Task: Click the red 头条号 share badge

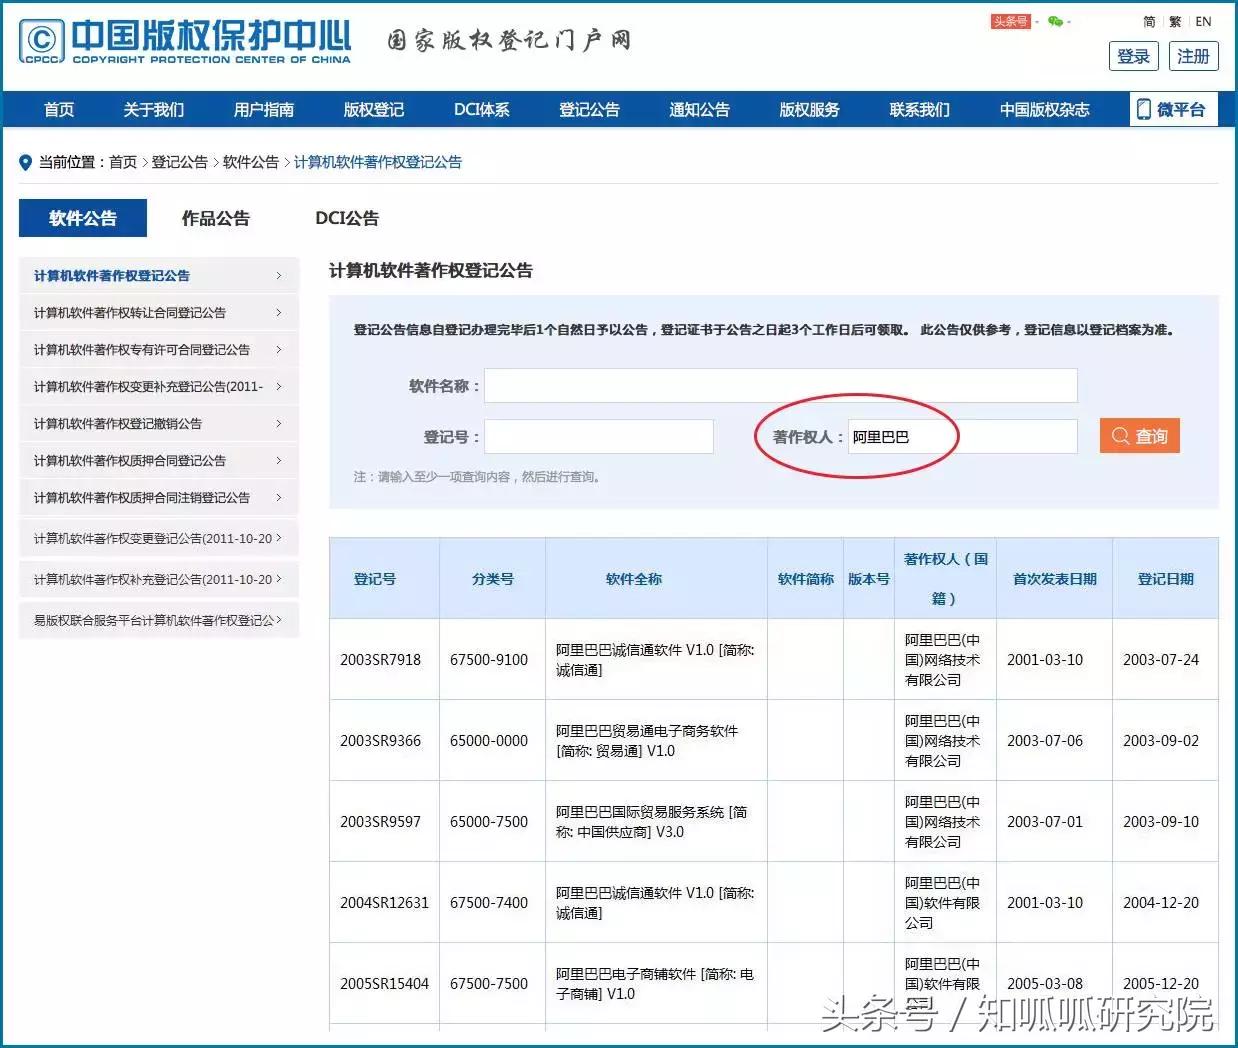Action: [x=1009, y=20]
